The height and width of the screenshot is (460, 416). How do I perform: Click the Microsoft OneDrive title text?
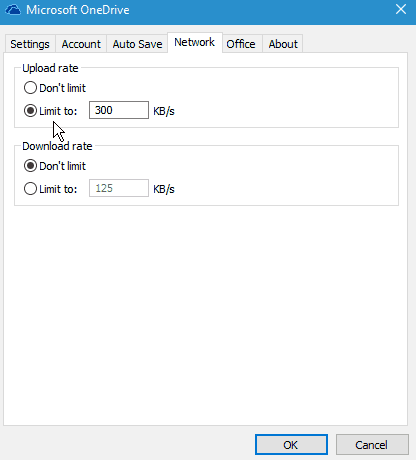(78, 10)
